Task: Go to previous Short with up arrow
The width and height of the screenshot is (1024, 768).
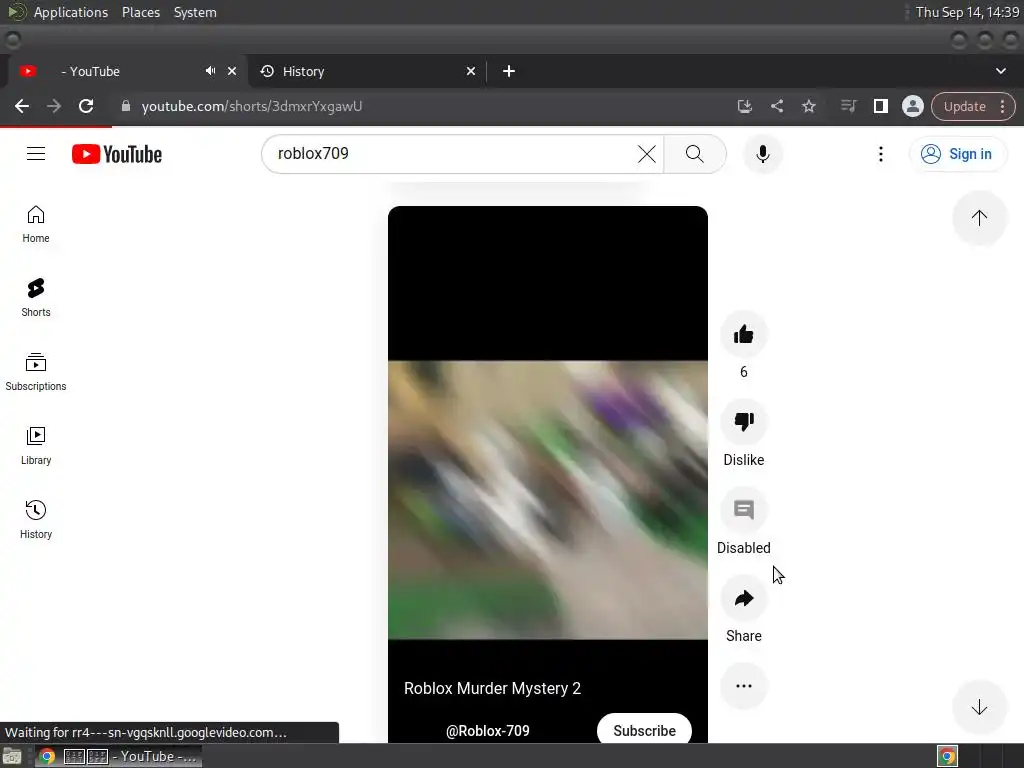Action: (x=979, y=217)
